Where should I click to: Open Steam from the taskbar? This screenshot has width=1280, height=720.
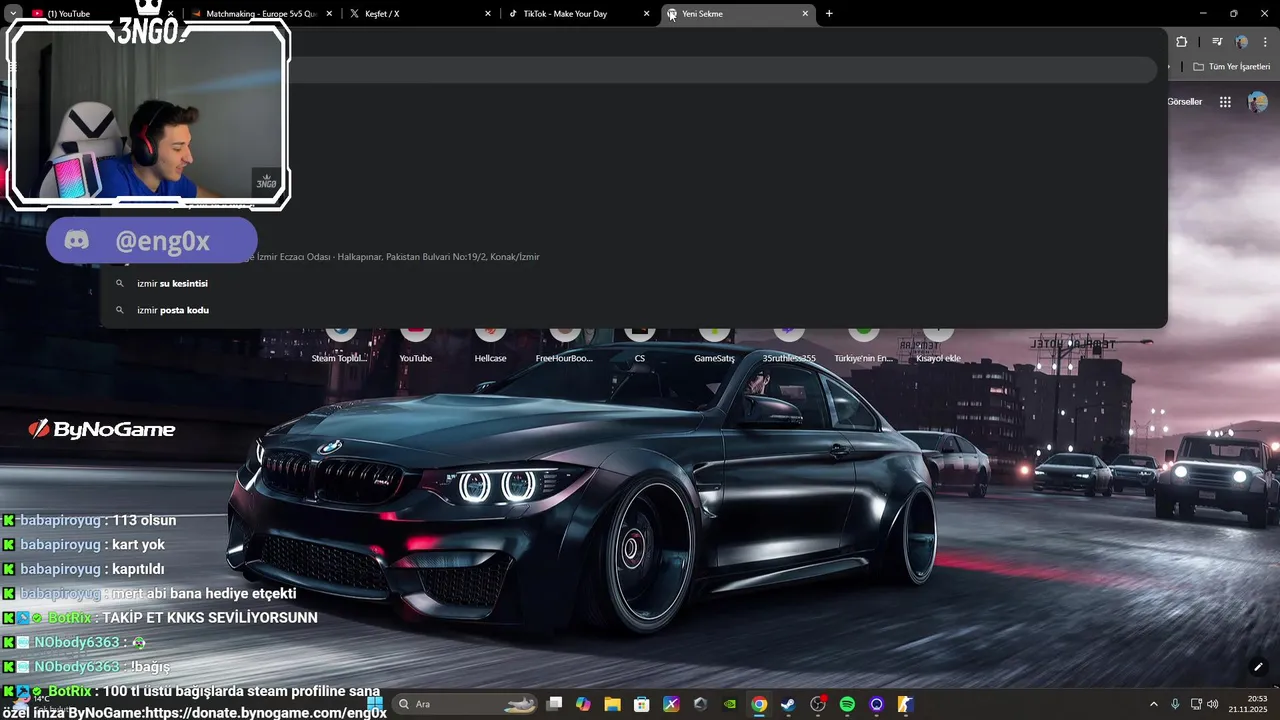pos(789,704)
